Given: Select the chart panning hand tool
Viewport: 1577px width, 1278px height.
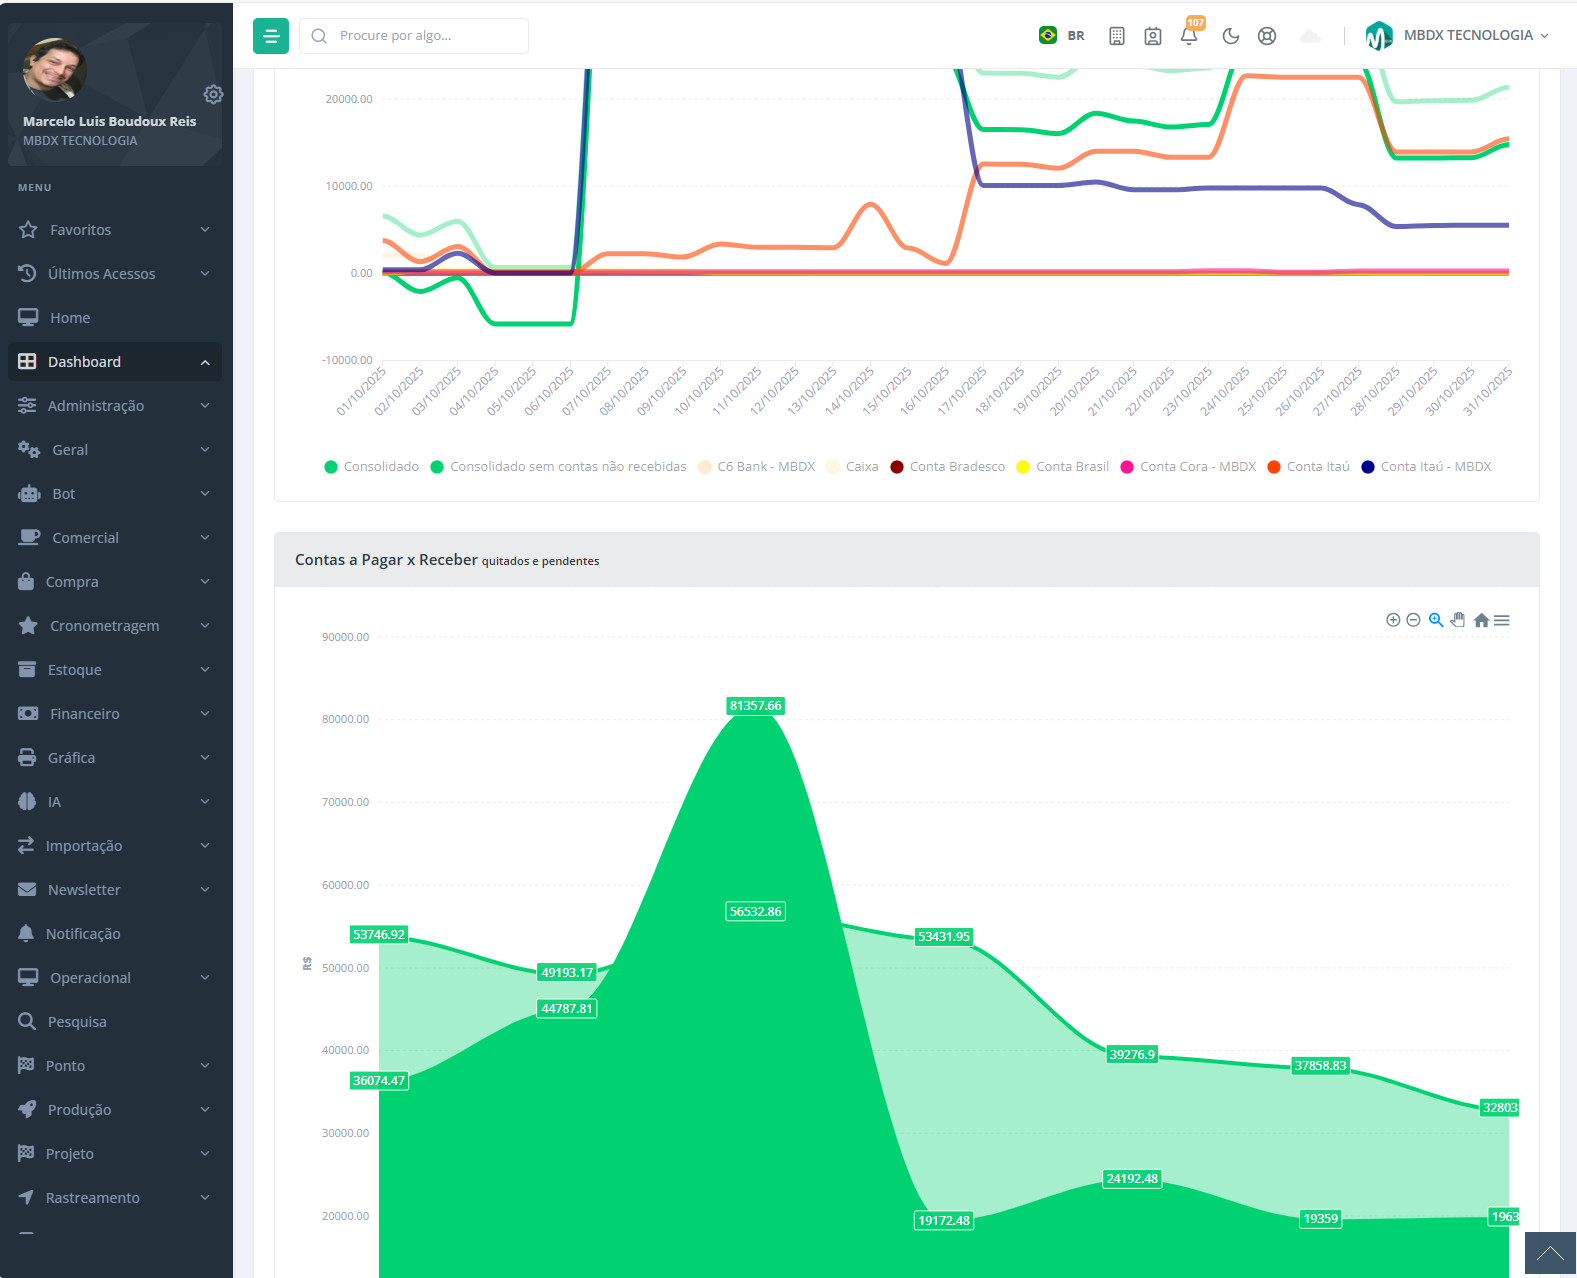Looking at the screenshot, I should [1458, 620].
